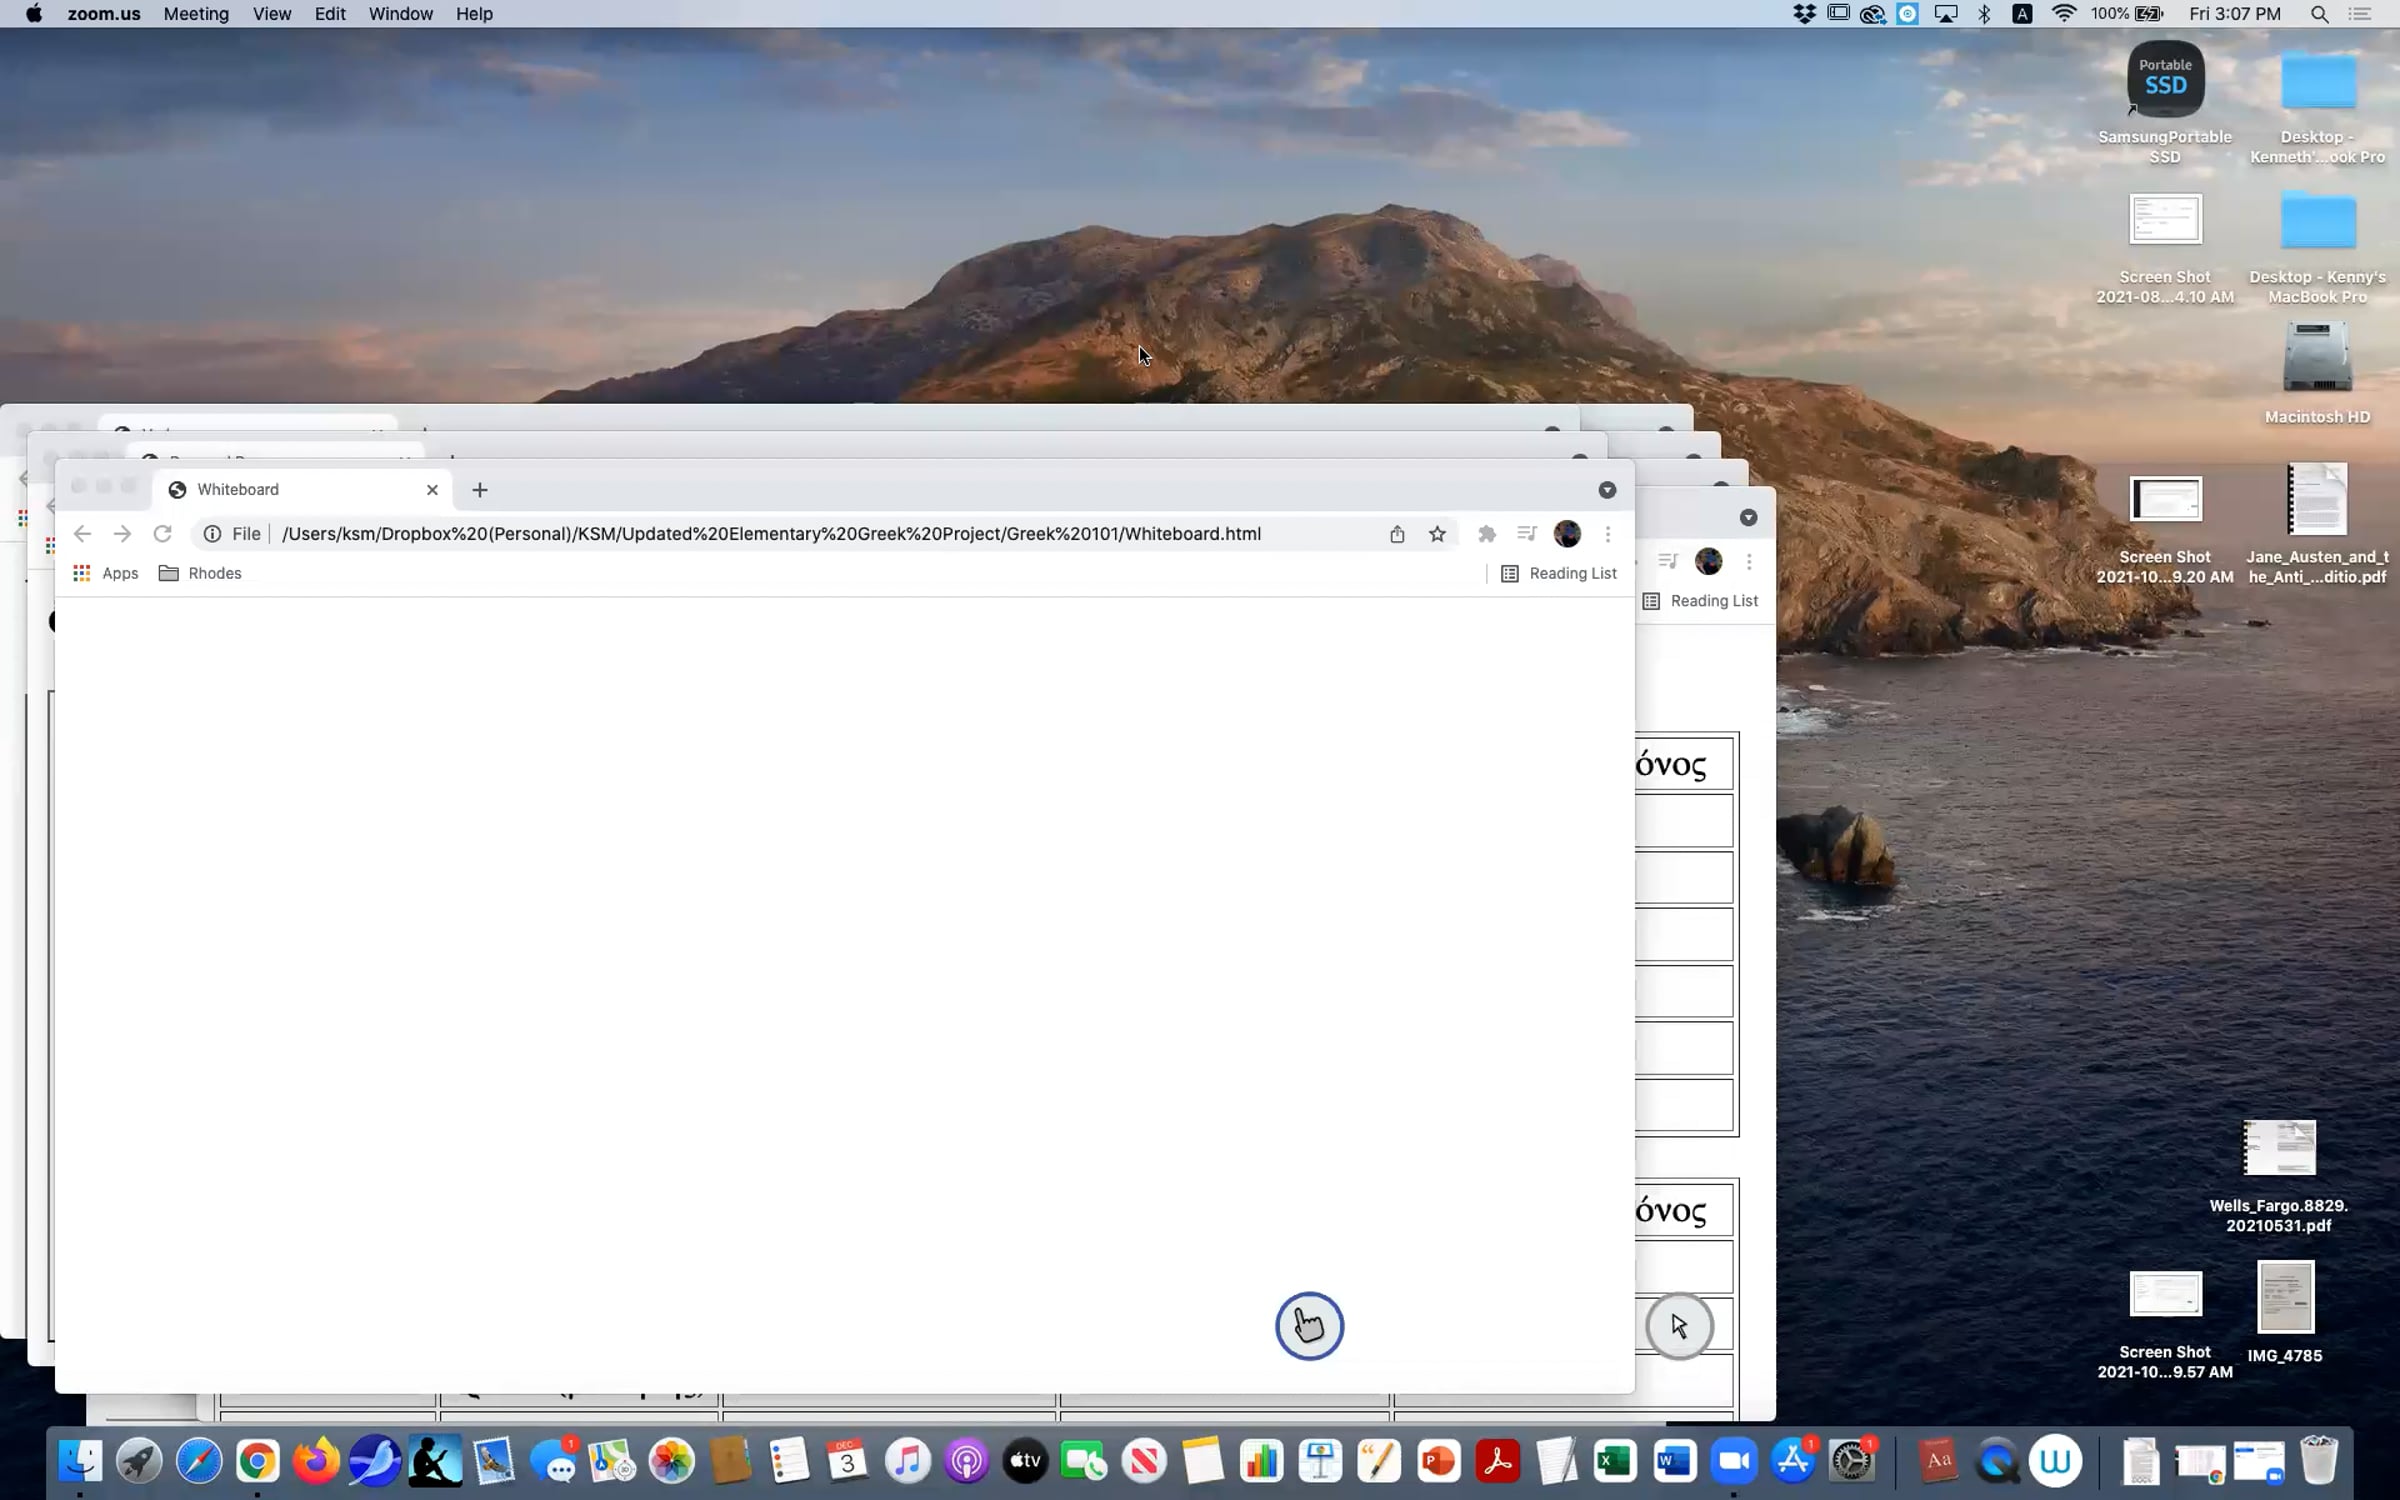Open tab search dropdown in rear Chrome window

coord(1748,517)
